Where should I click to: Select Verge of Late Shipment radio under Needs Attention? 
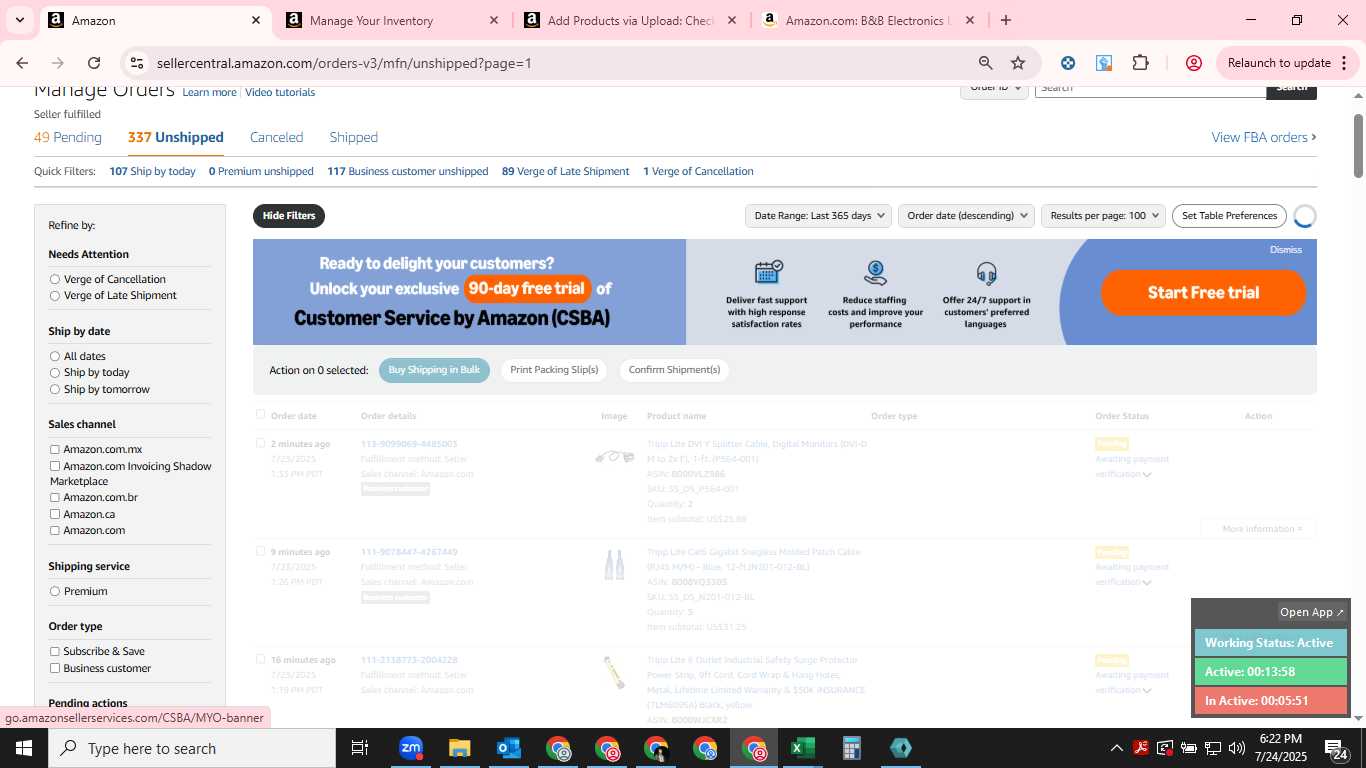click(x=55, y=295)
